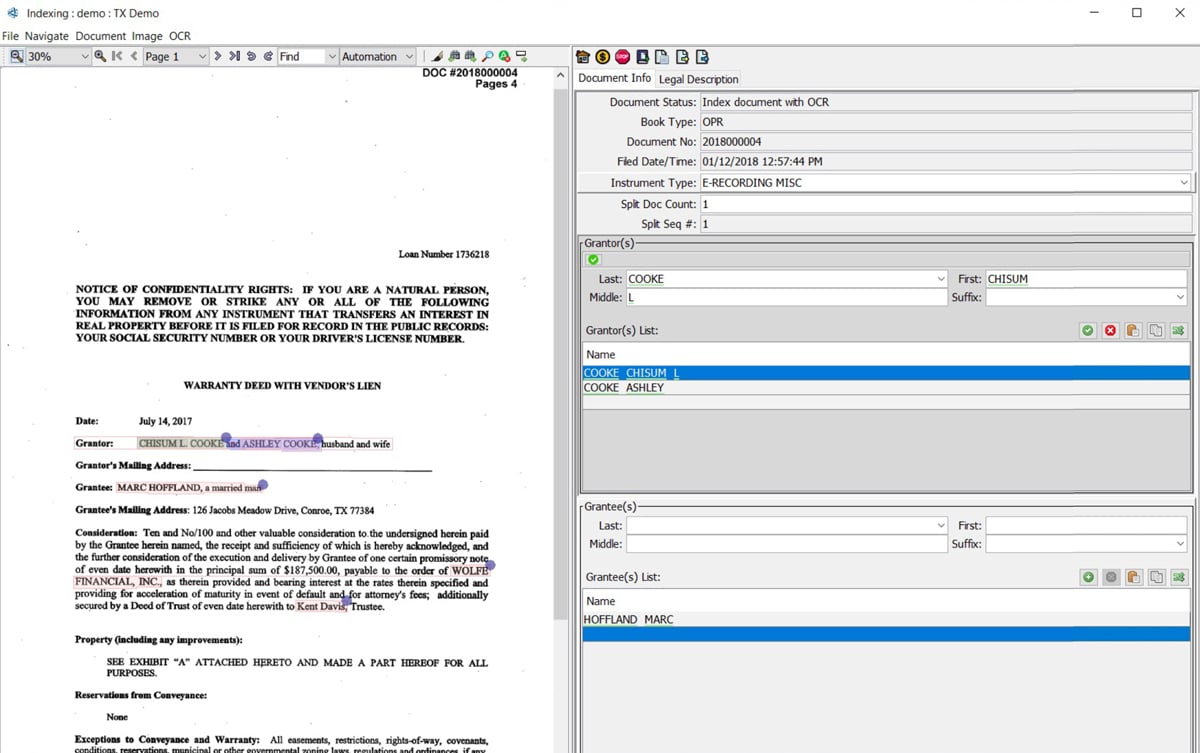Open the Page 1 selector dropdown

[202, 57]
